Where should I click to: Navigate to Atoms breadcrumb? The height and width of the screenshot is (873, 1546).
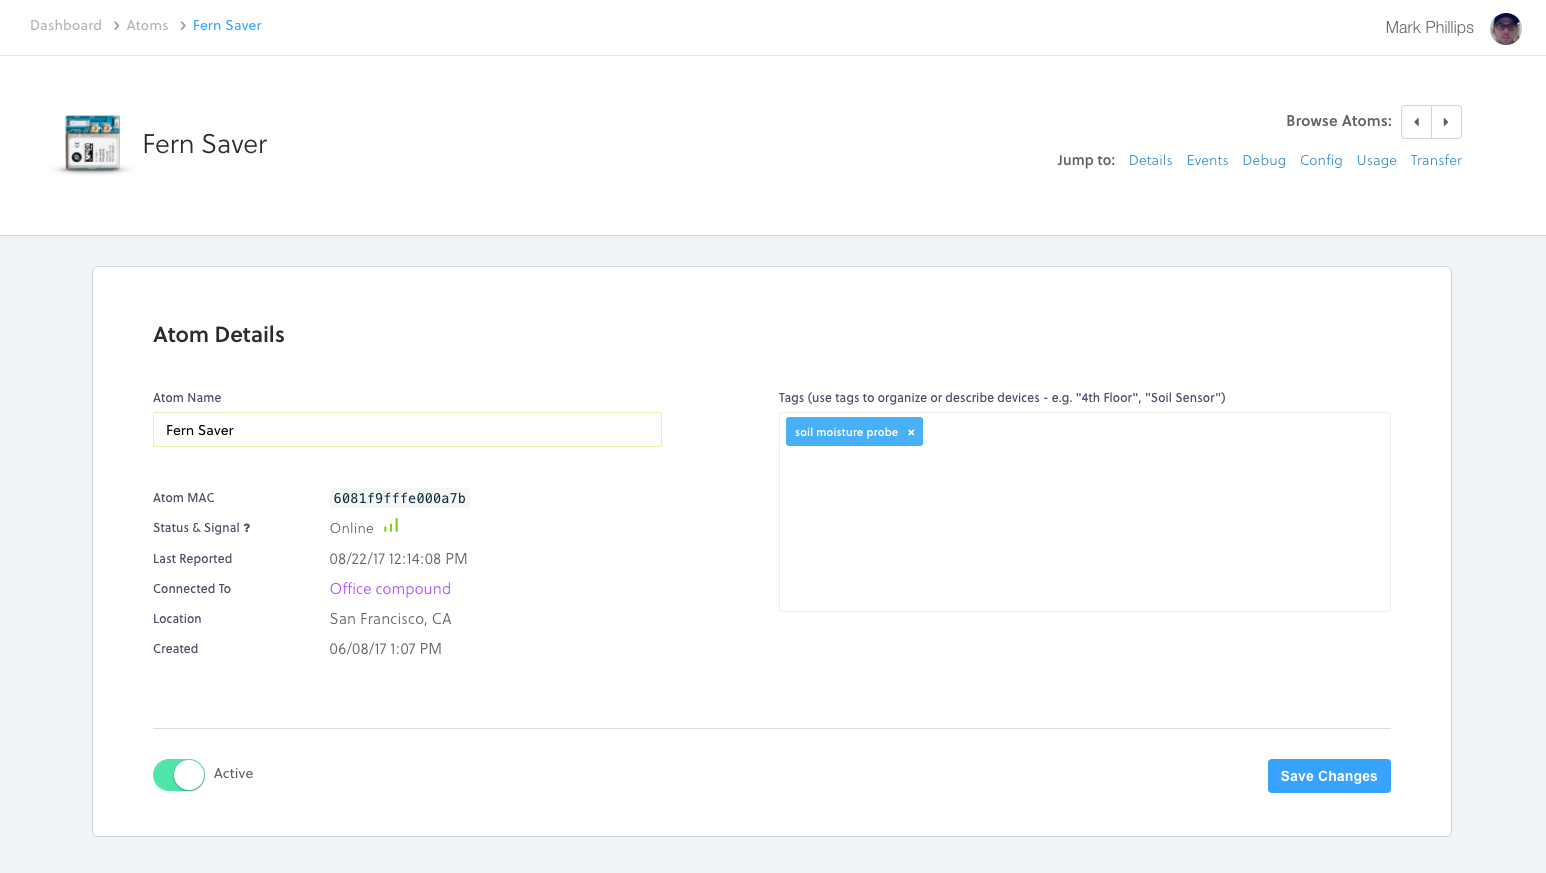147,26
